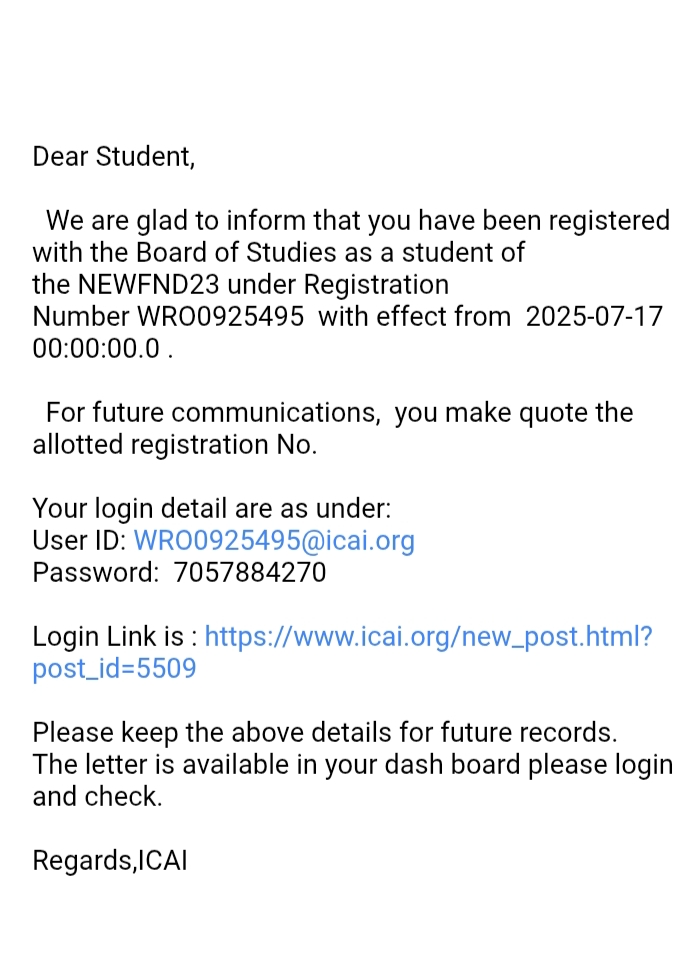Screen dimensions: 697x964
Task: Click the password number 7057884270
Action: click(250, 573)
